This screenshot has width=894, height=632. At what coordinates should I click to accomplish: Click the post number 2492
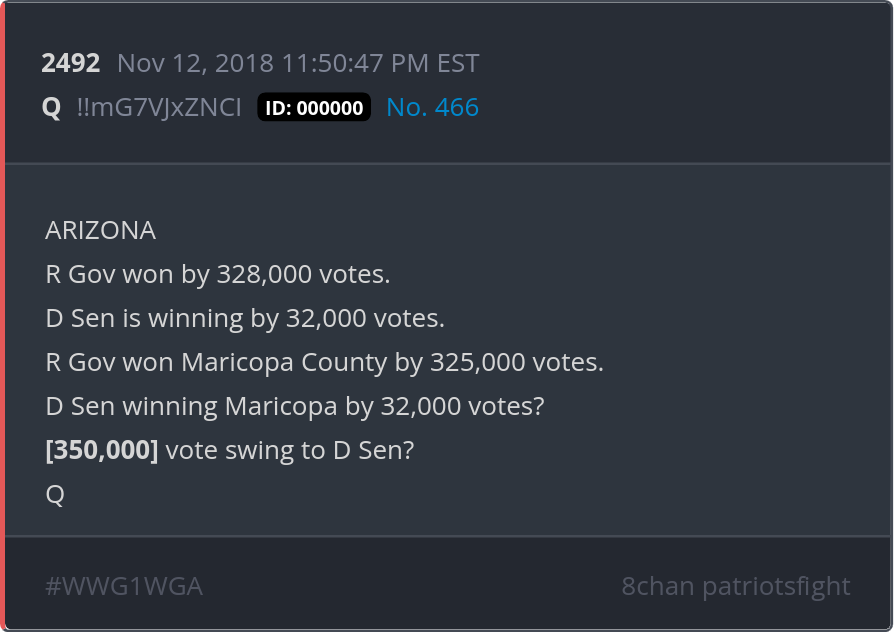point(70,64)
